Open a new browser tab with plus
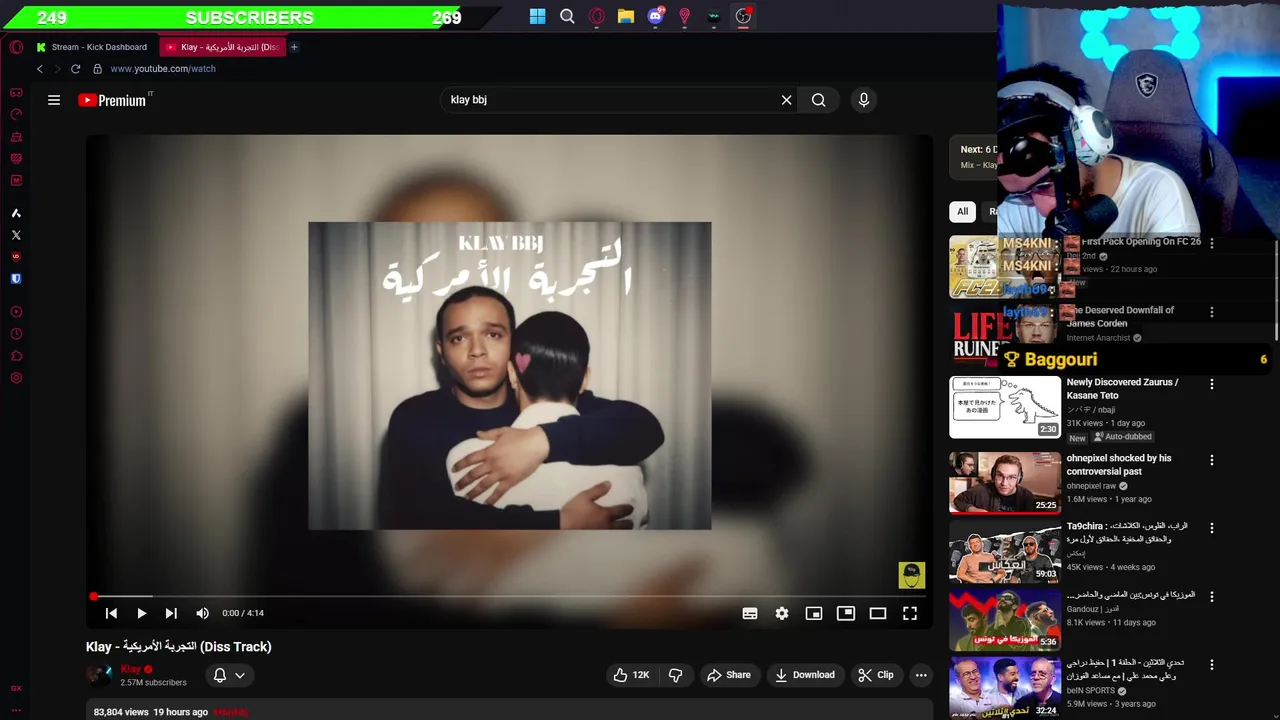Viewport: 1280px width, 720px height. [x=294, y=47]
